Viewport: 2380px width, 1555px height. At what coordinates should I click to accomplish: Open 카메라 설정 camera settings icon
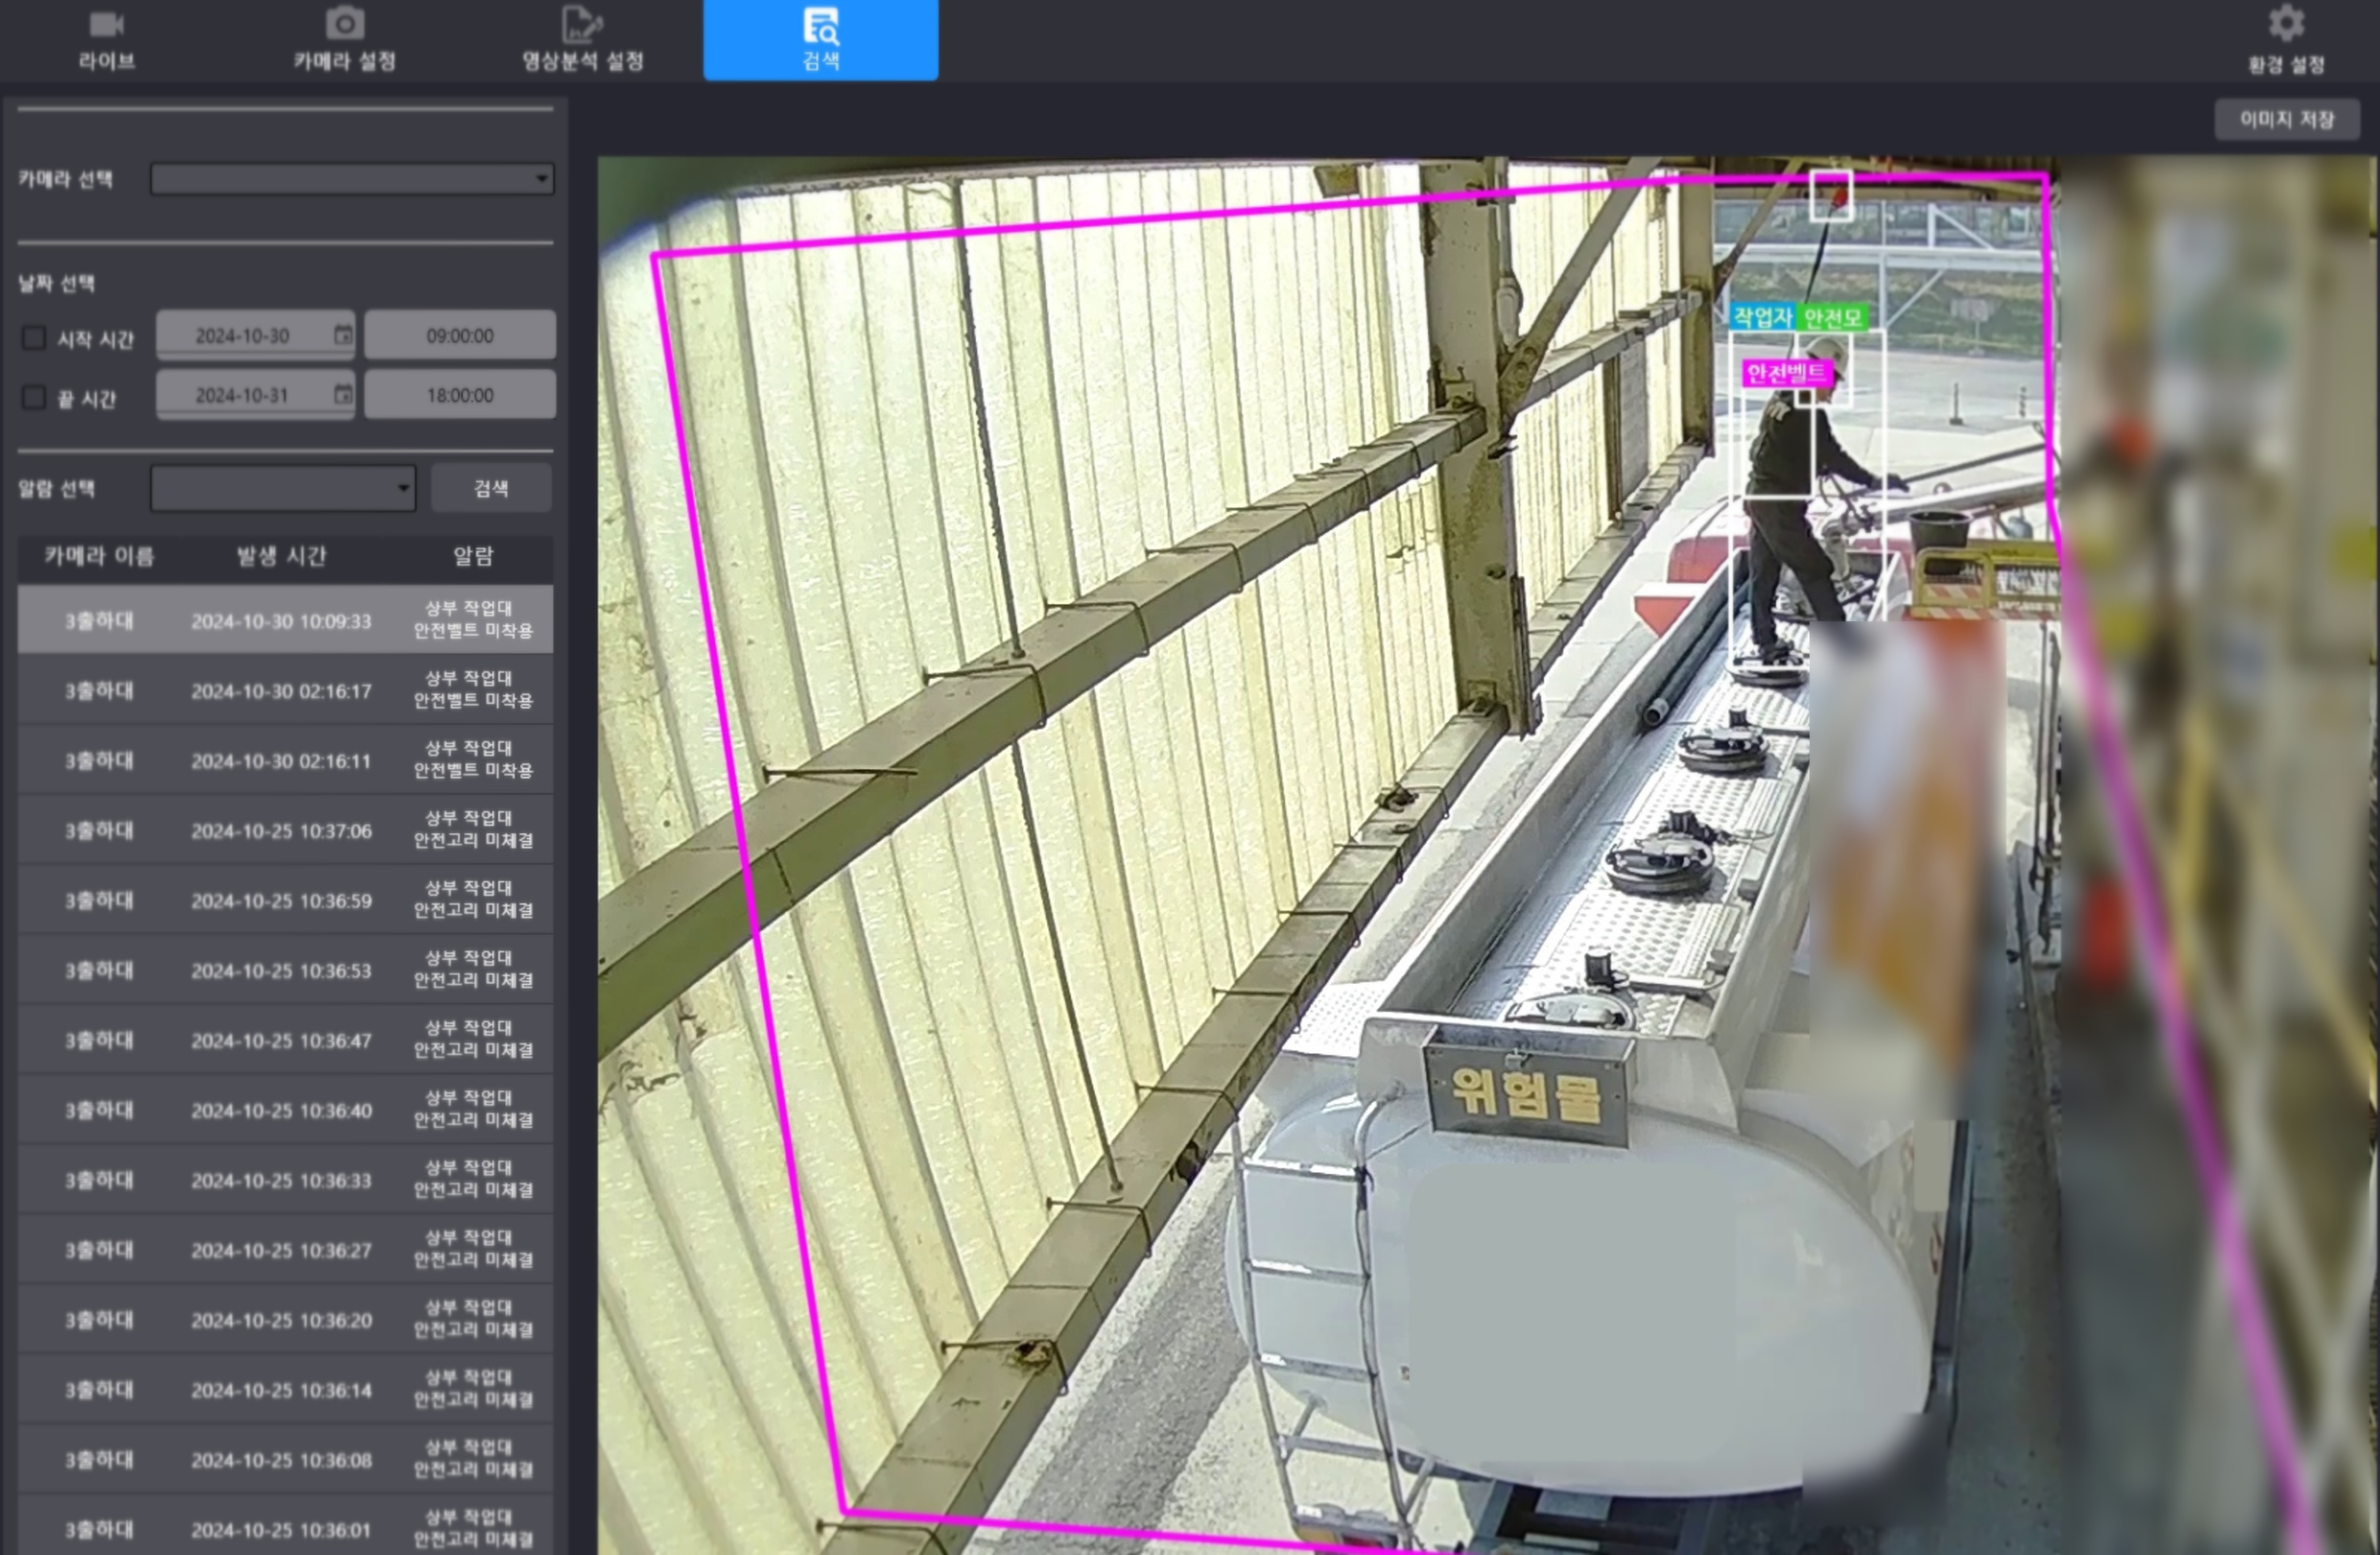(x=344, y=24)
